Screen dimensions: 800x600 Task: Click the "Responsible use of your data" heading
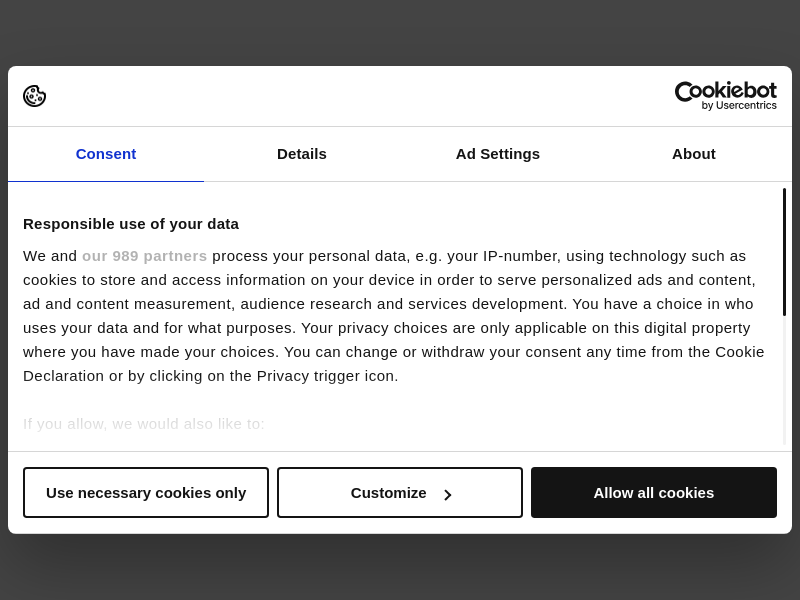pyautogui.click(x=131, y=224)
